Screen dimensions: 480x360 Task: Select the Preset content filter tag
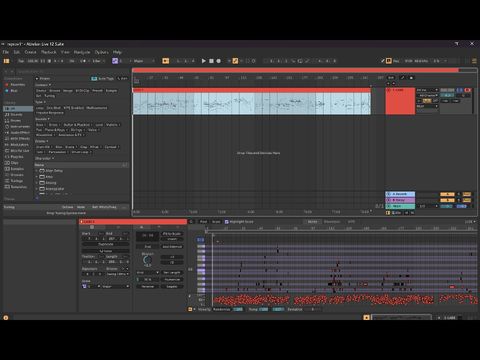tap(97, 91)
